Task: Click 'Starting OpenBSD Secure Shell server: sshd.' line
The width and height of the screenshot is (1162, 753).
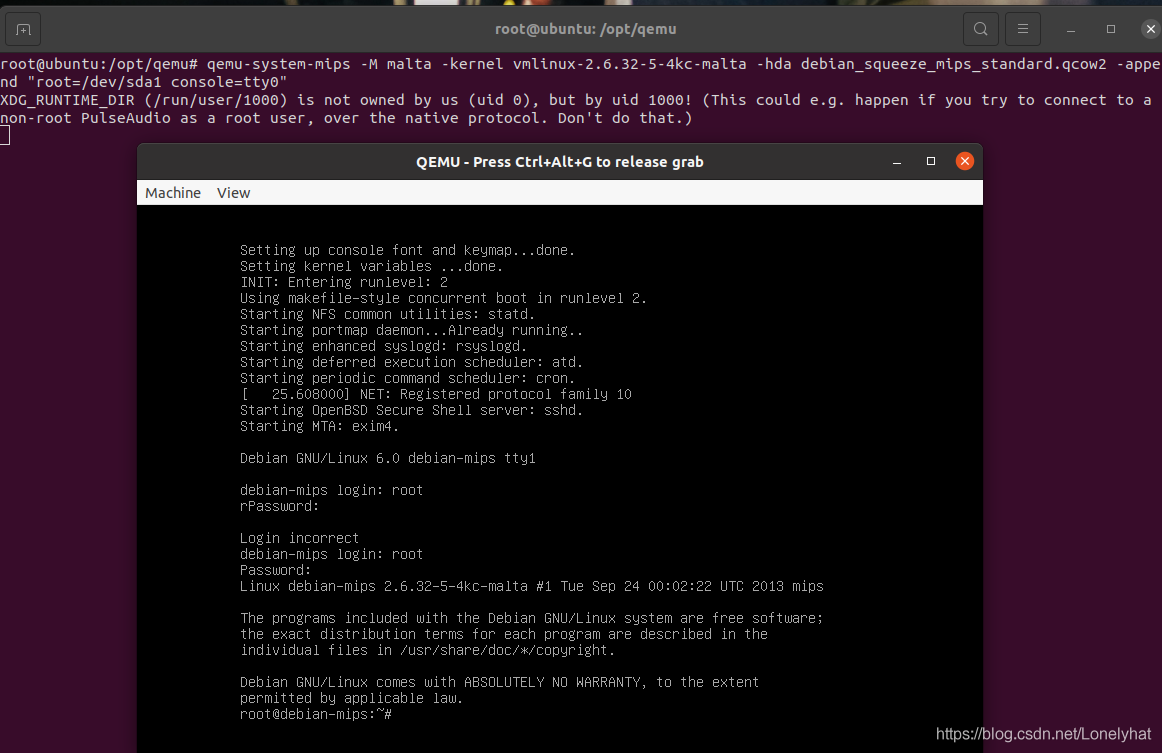Action: [x=411, y=411]
